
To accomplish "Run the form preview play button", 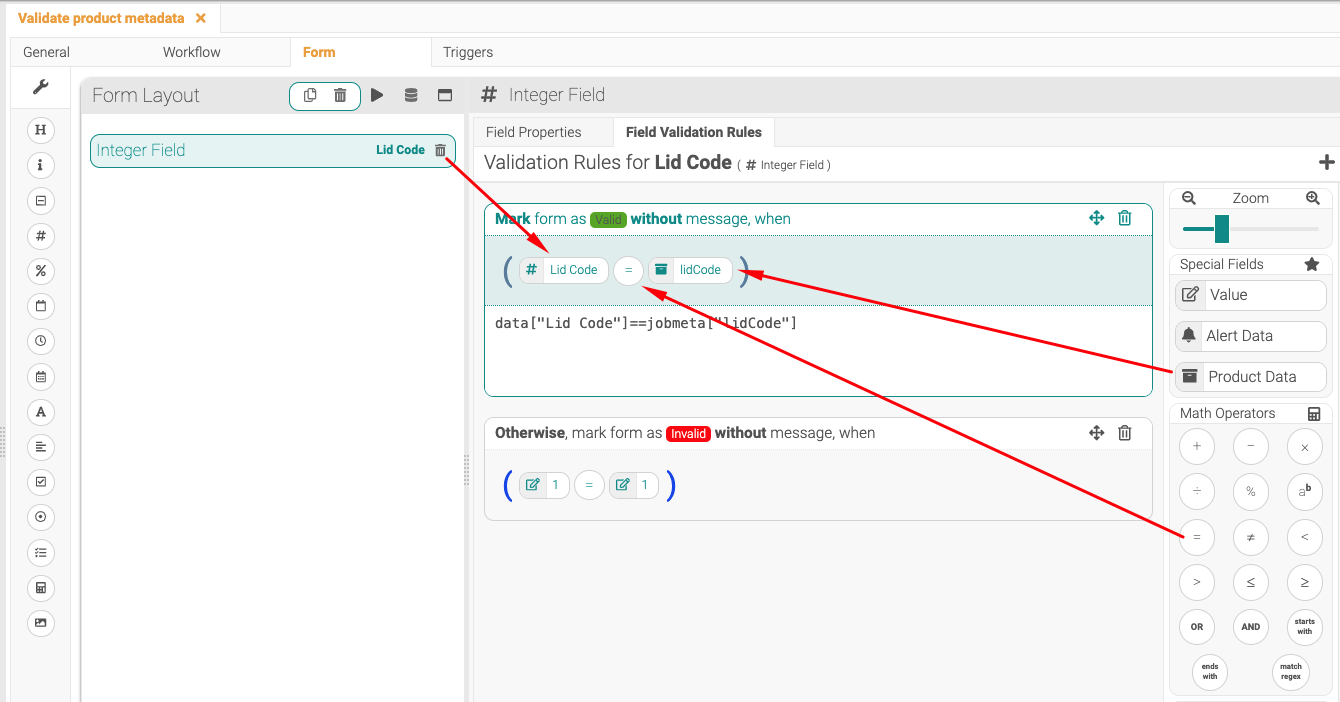I will [x=377, y=95].
